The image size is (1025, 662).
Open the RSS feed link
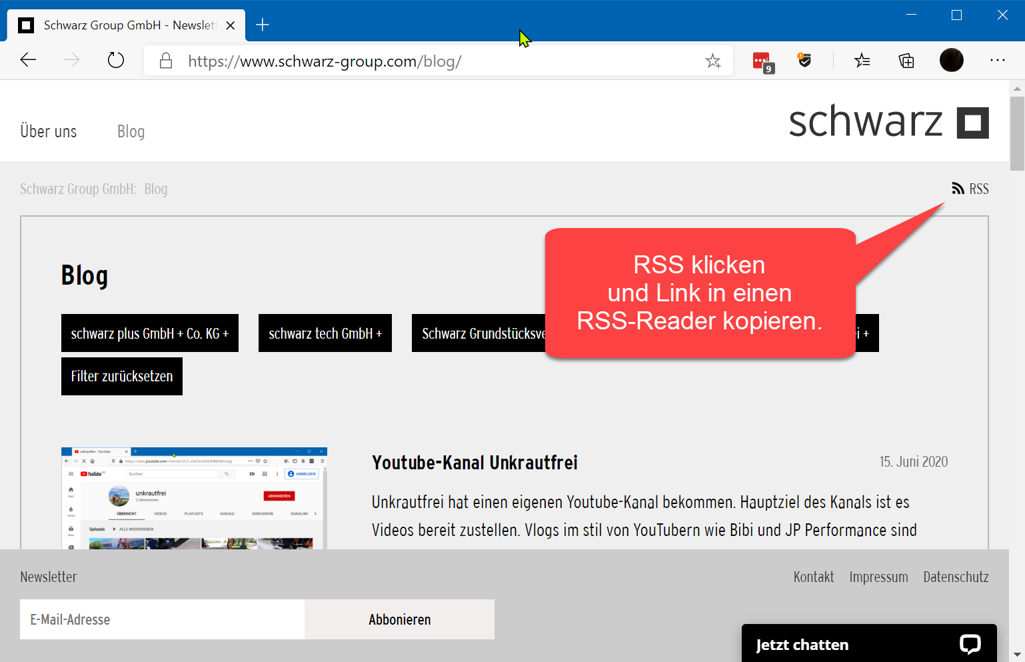tap(970, 189)
